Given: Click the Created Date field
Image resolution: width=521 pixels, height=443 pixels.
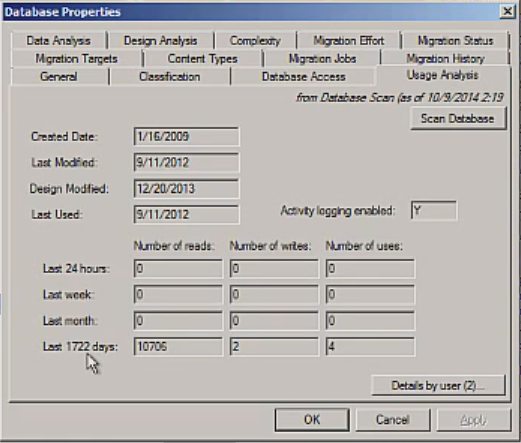Looking at the screenshot, I should [x=186, y=136].
